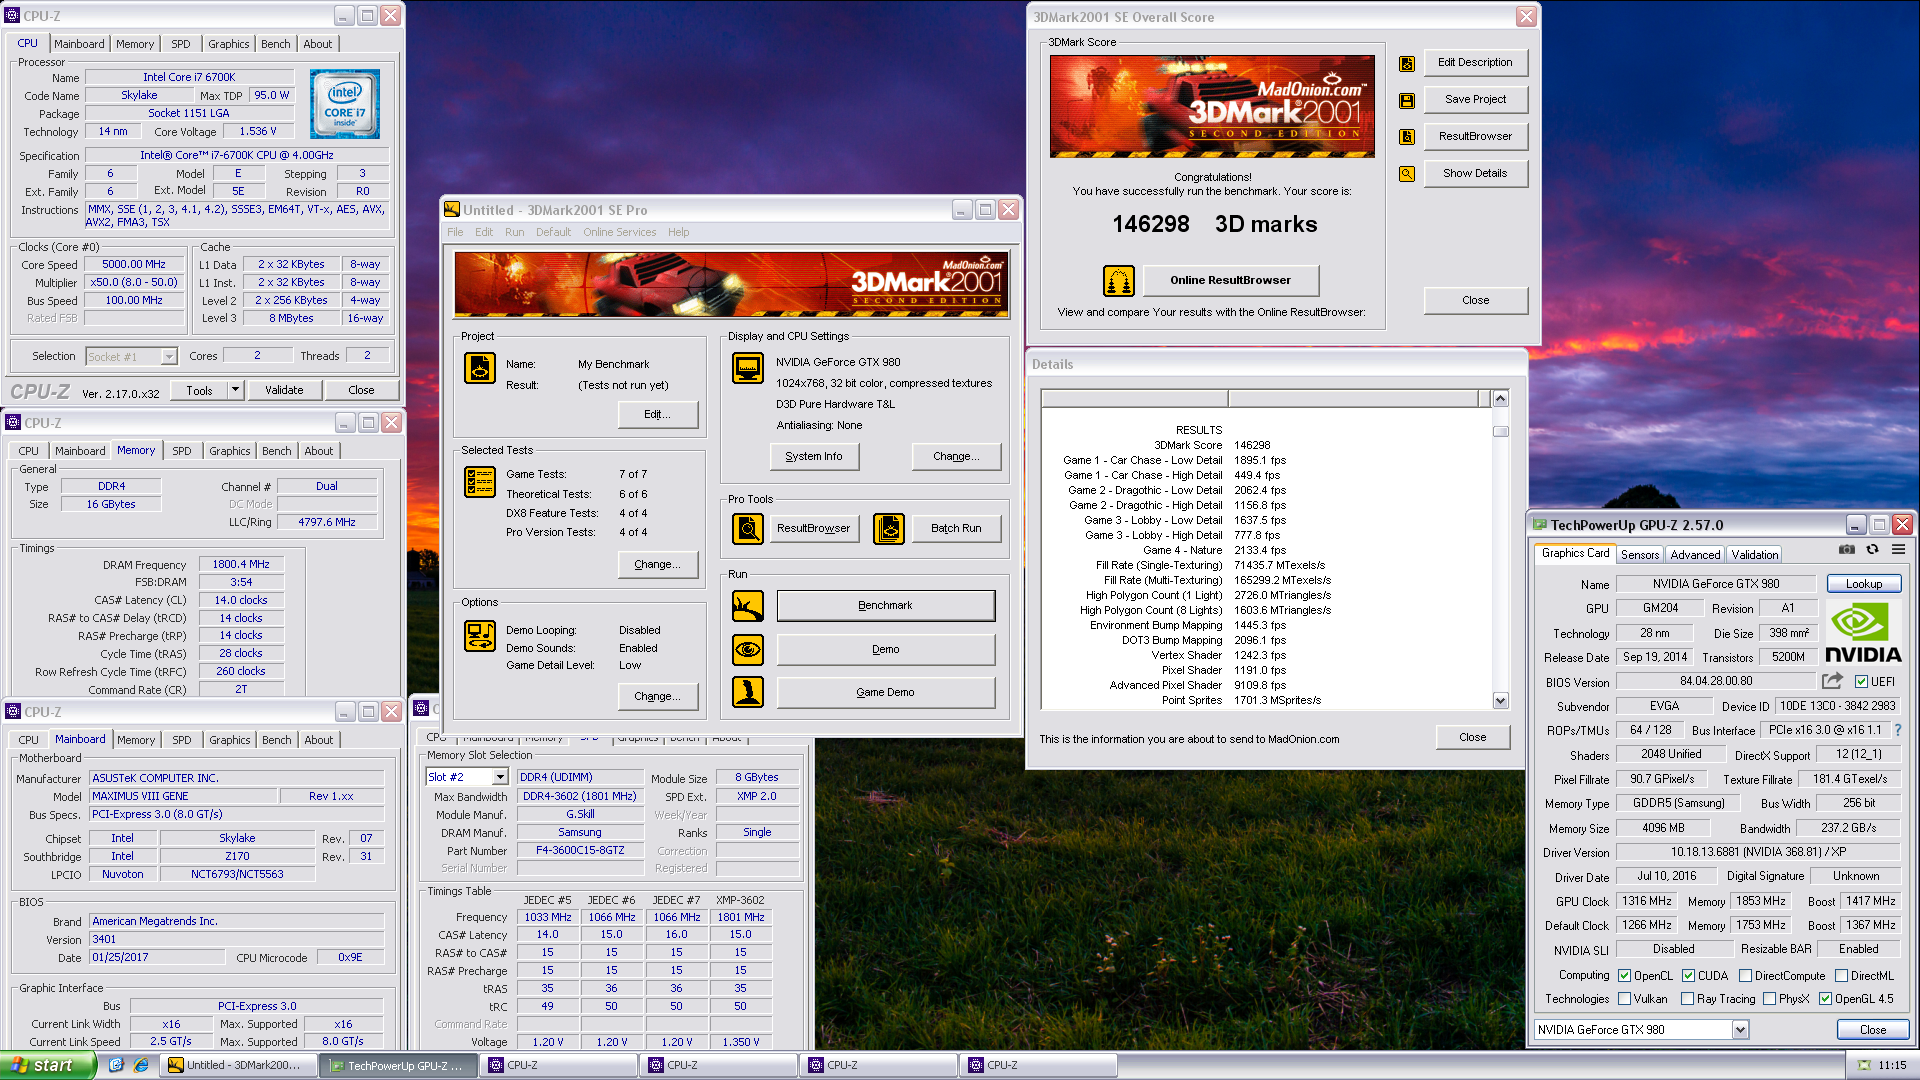This screenshot has width=1920, height=1080.
Task: Click the Batch Run icon
Action: click(x=889, y=528)
